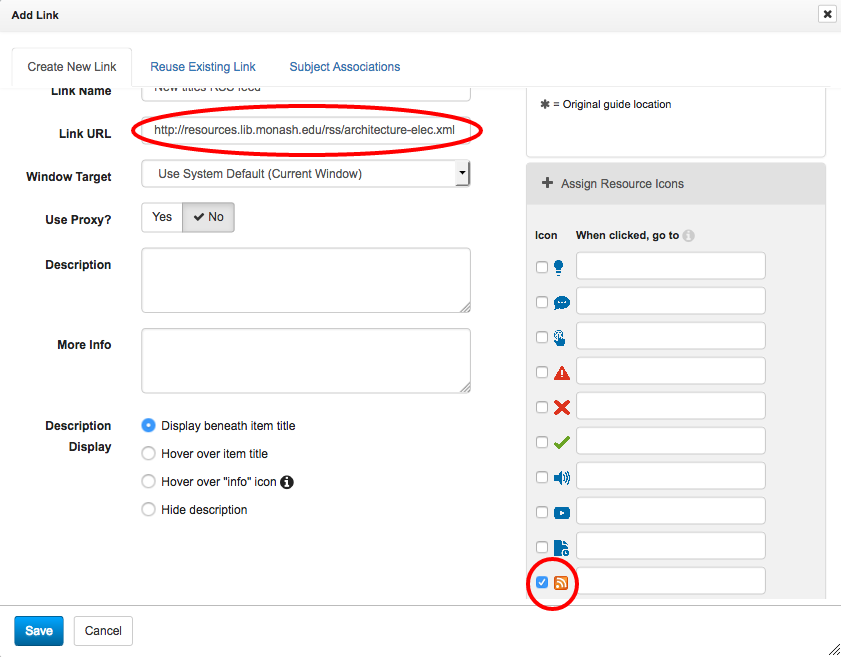The width and height of the screenshot is (841, 657).
Task: Switch to Create New Link tab
Action: (x=72, y=67)
